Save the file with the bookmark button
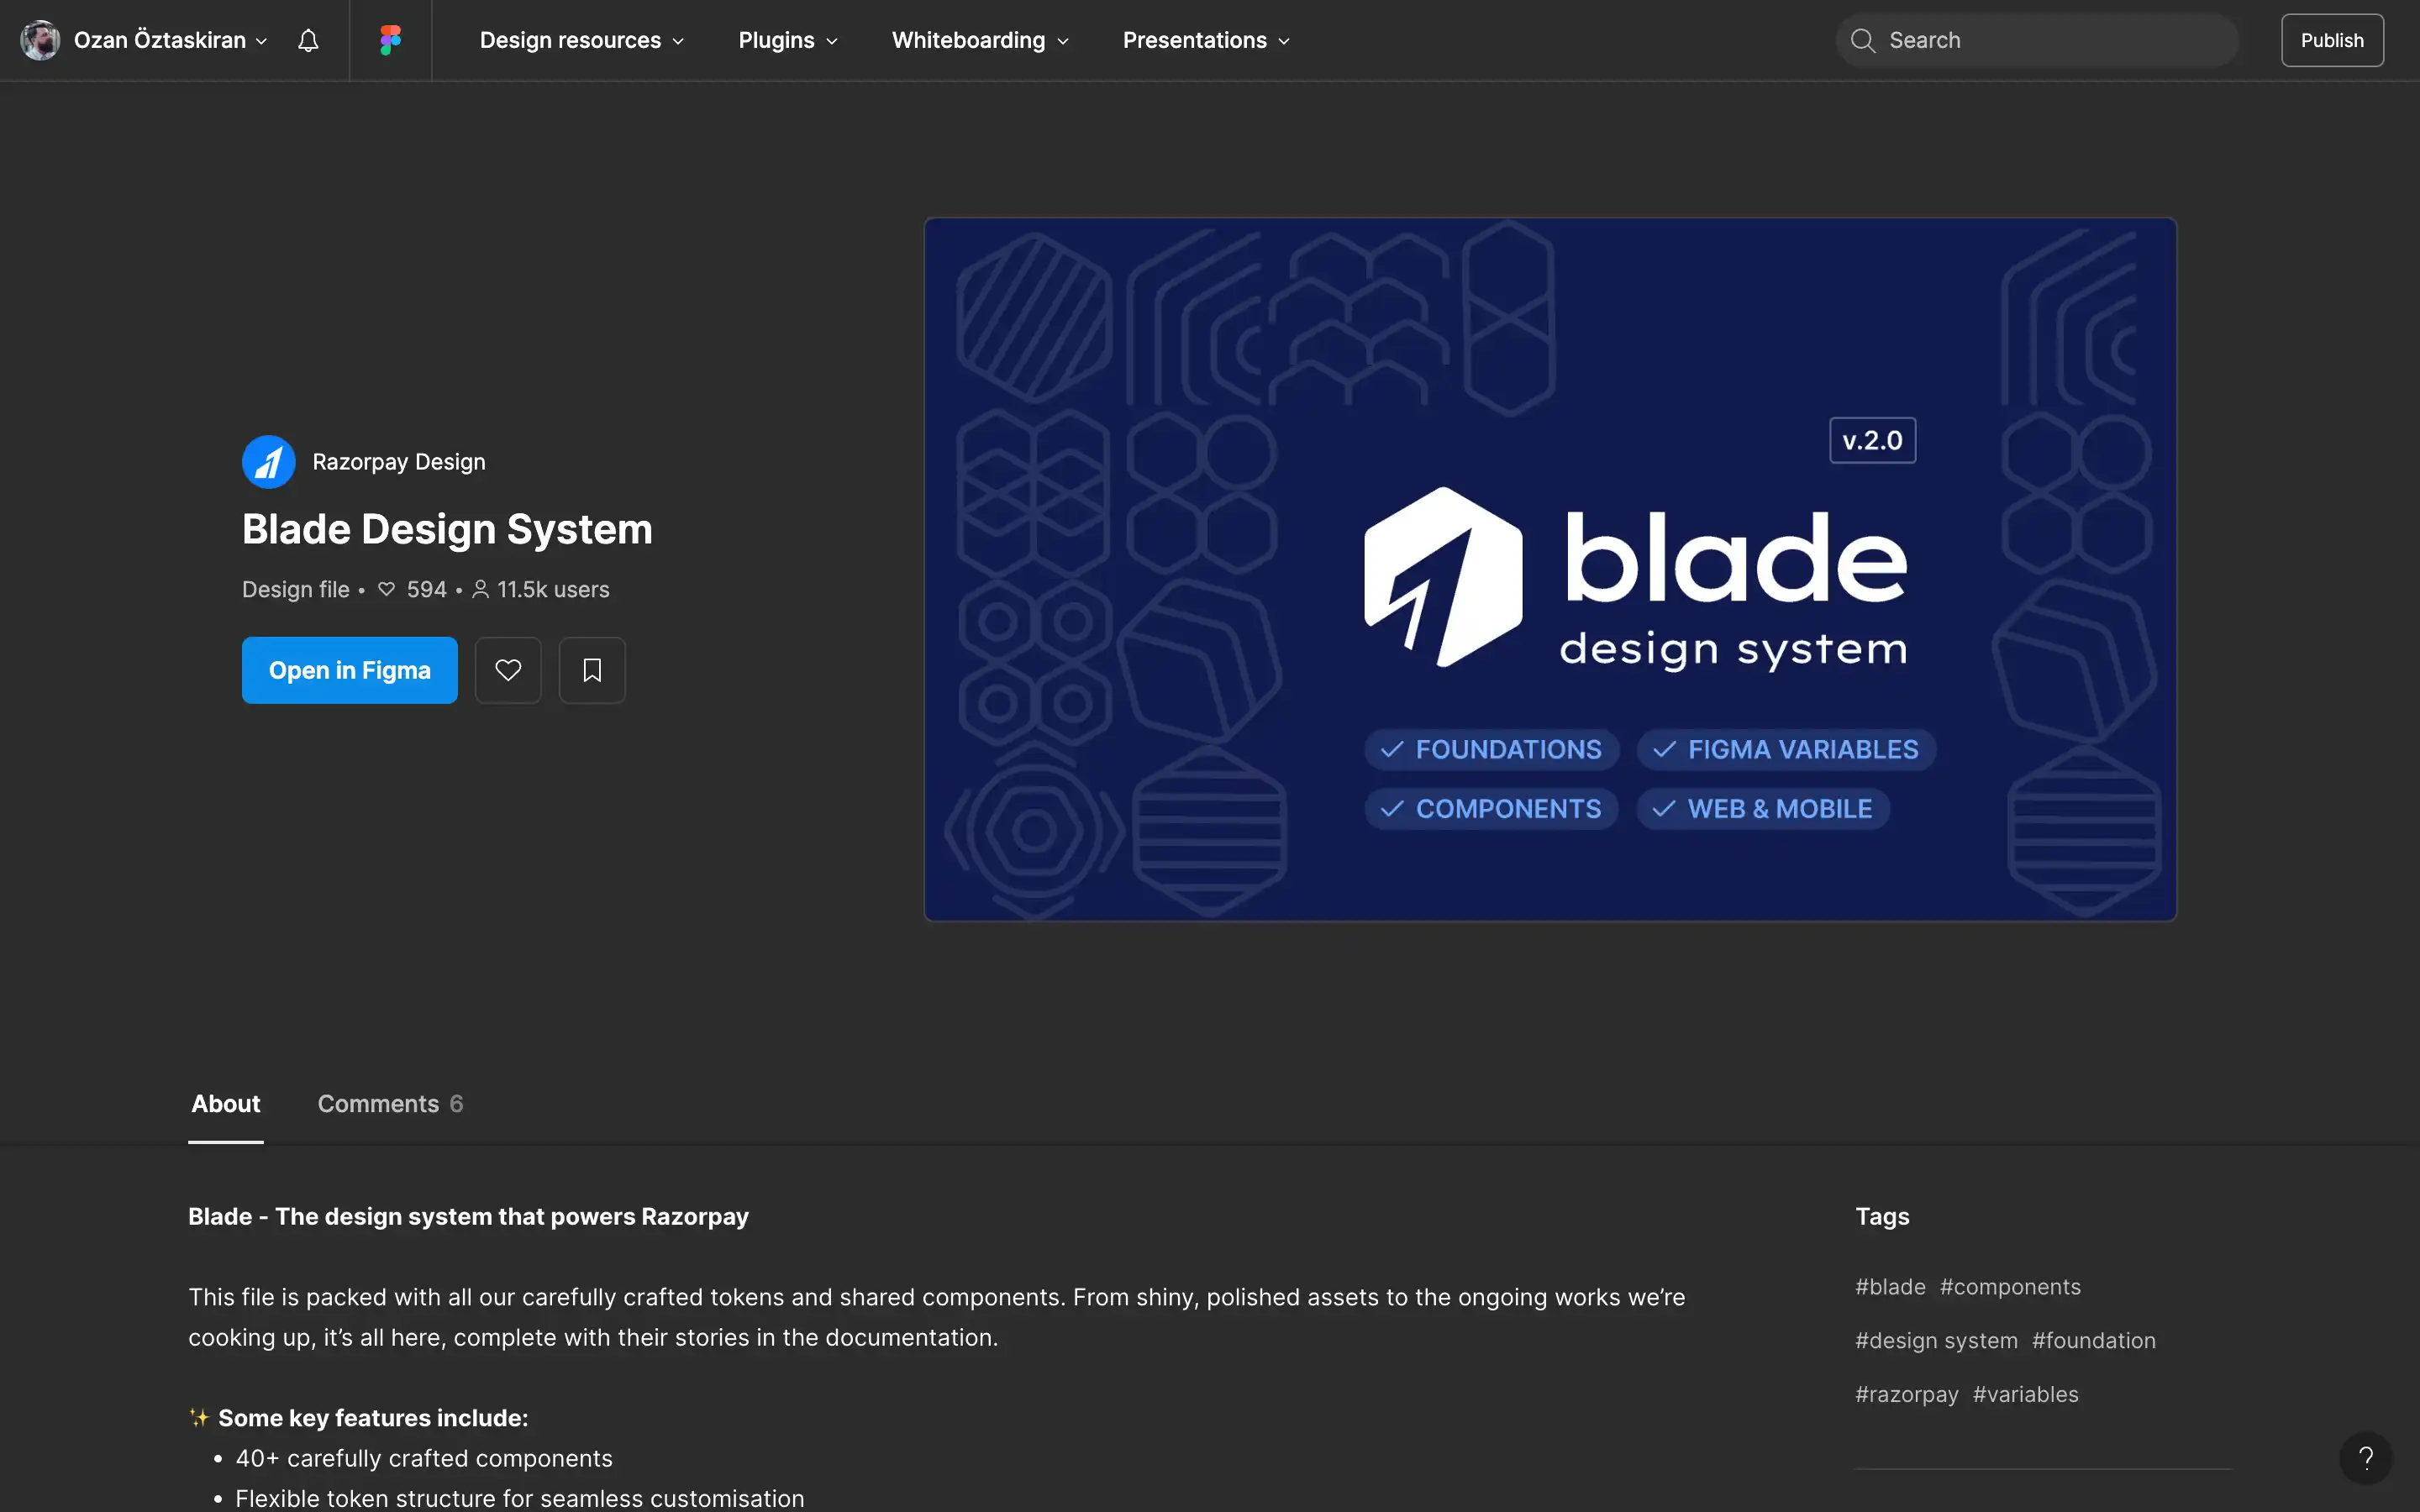The image size is (2420, 1512). pyautogui.click(x=592, y=670)
